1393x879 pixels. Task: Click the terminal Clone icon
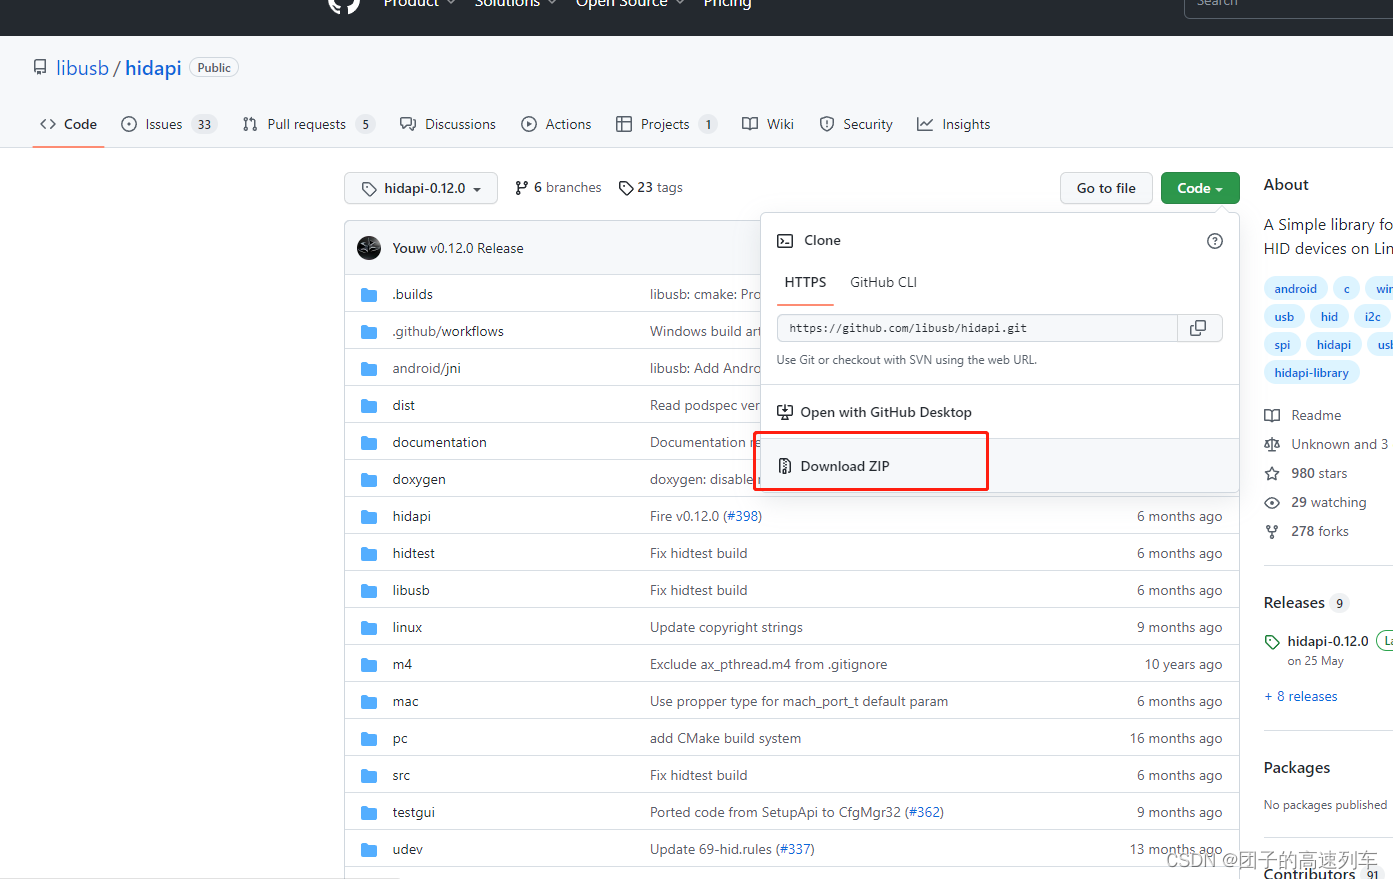click(786, 241)
